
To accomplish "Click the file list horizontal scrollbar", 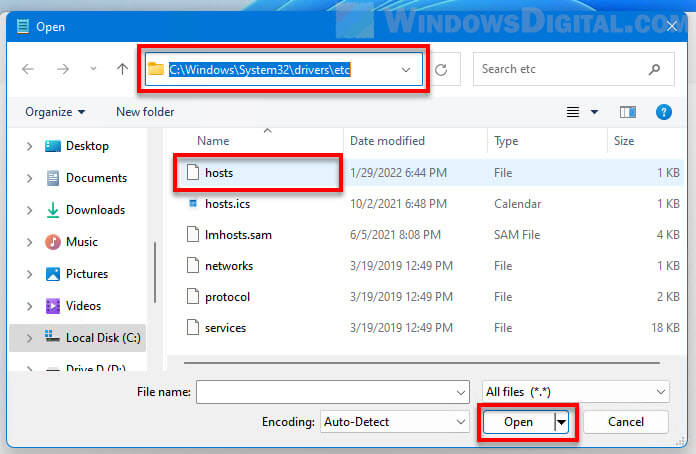I will [421, 363].
